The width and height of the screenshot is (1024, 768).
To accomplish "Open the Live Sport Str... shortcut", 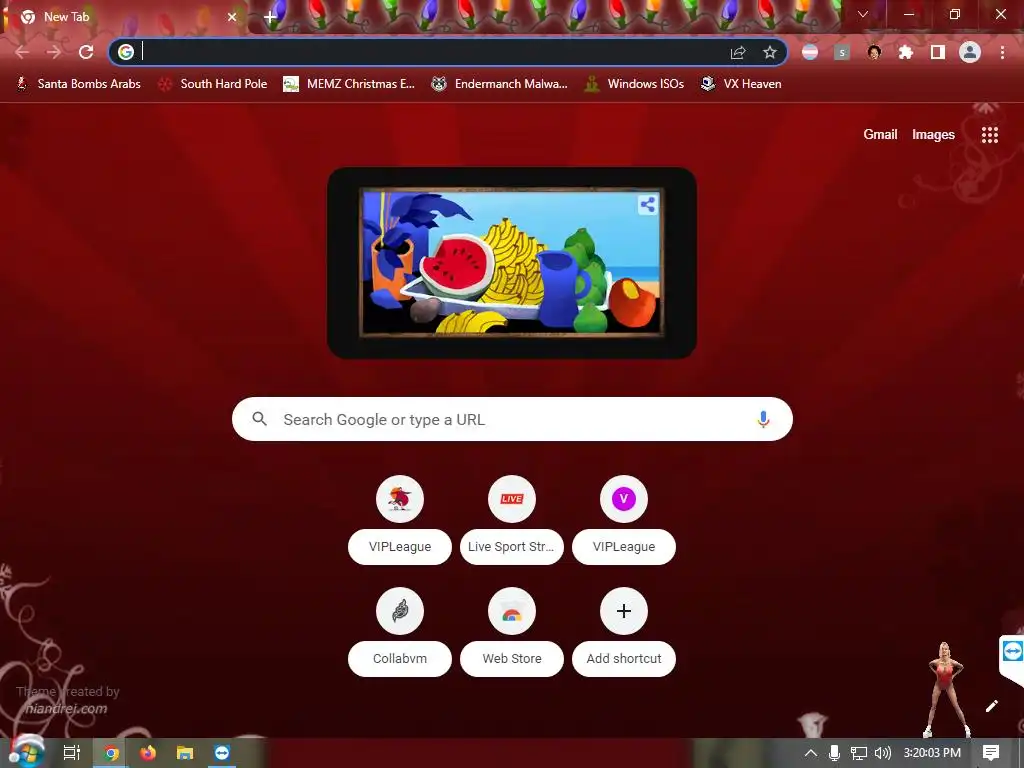I will 512,519.
